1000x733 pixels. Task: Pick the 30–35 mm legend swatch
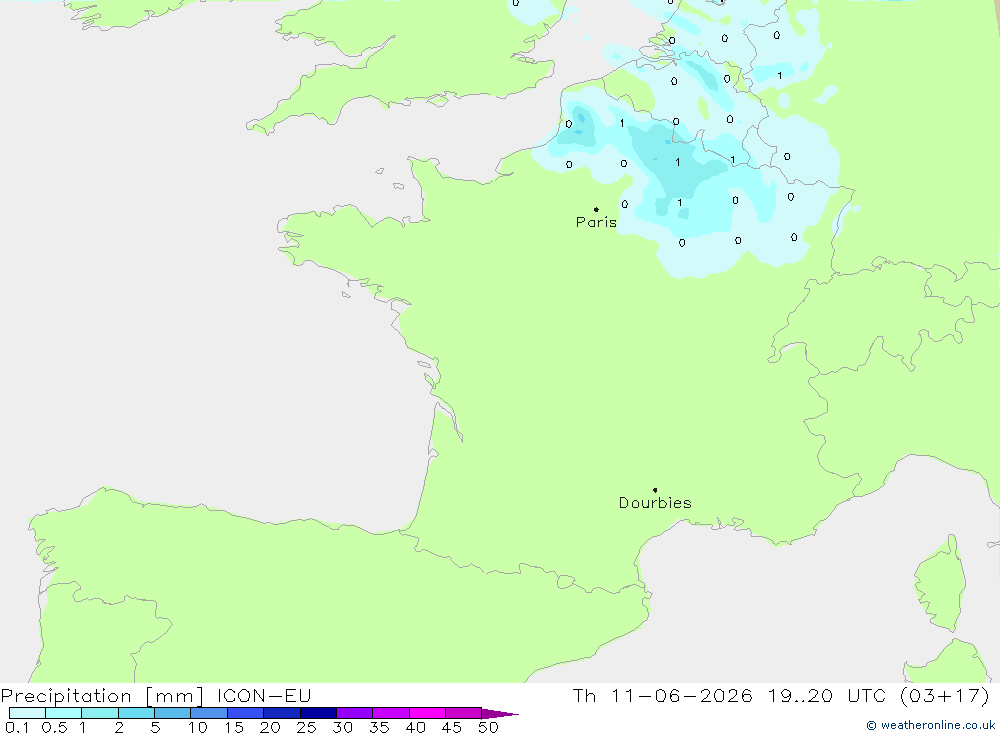coord(355,713)
